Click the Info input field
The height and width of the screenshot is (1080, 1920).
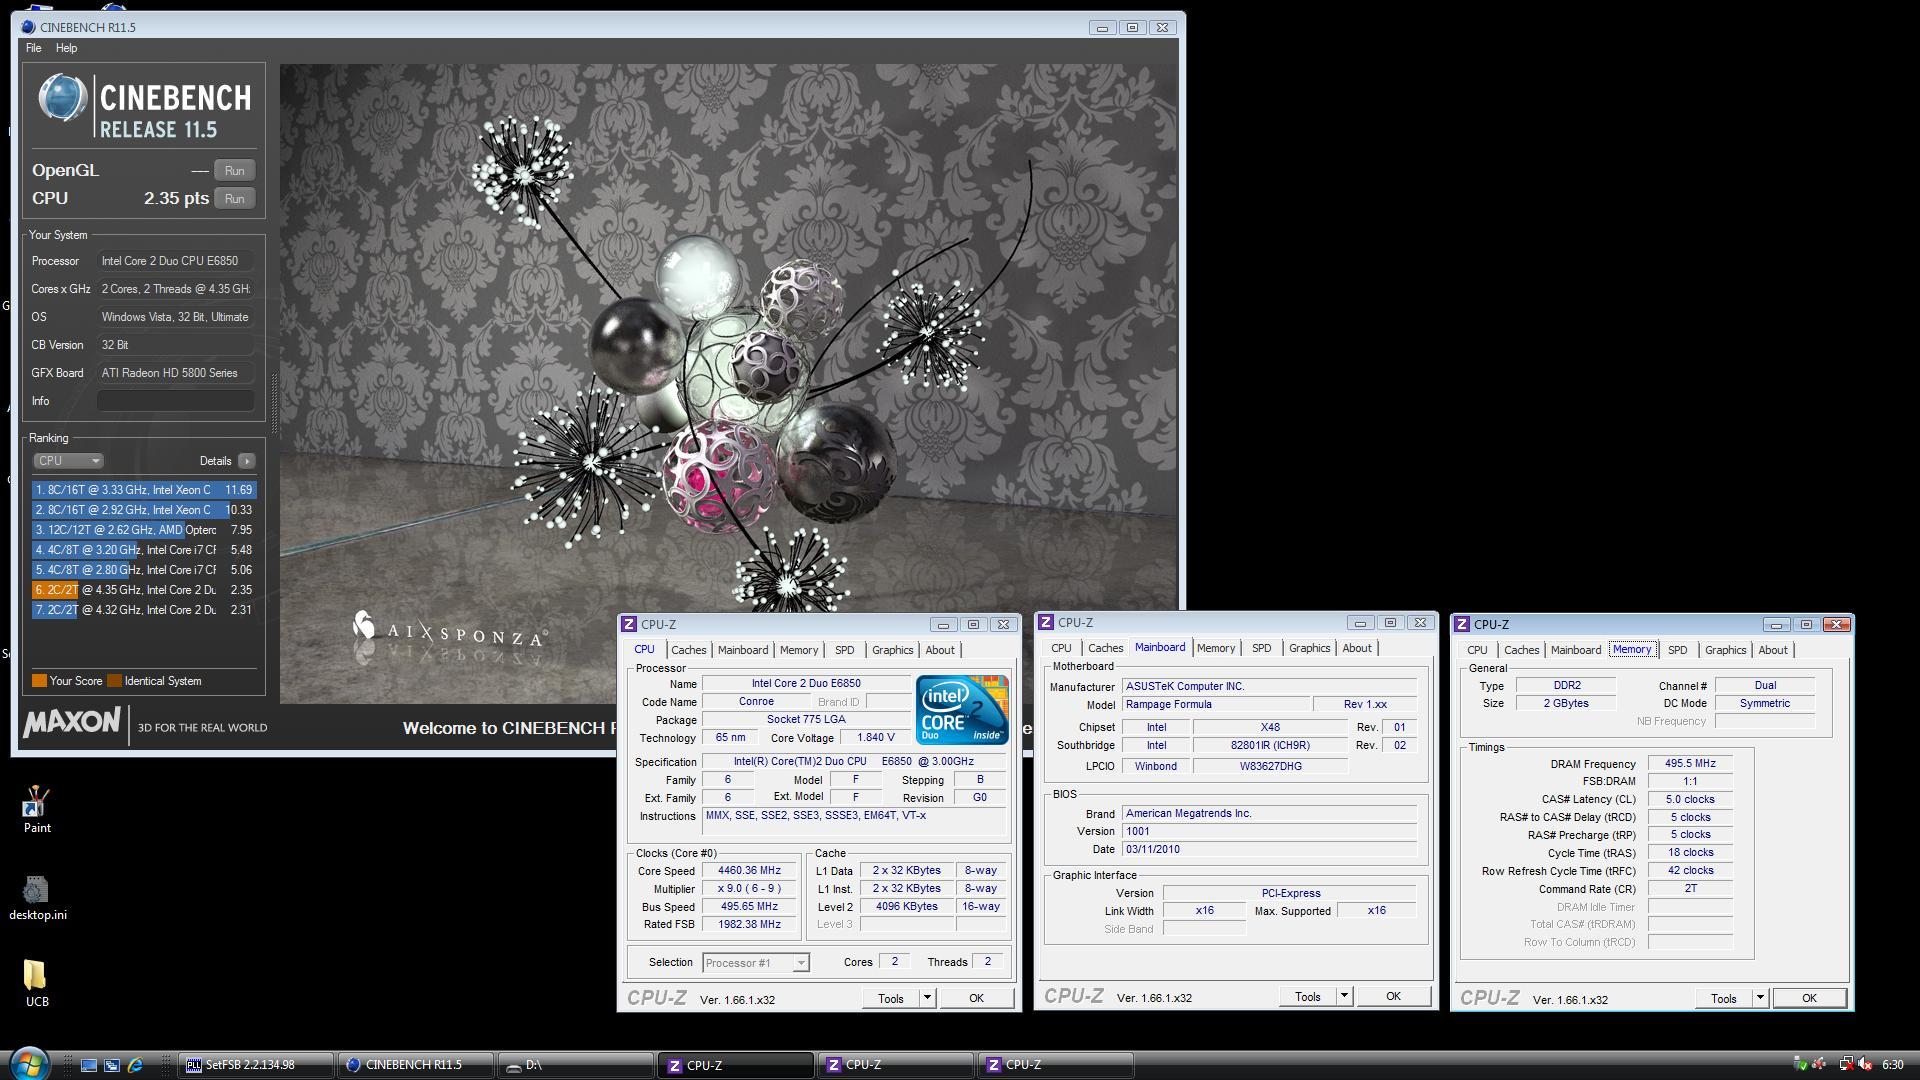(176, 401)
